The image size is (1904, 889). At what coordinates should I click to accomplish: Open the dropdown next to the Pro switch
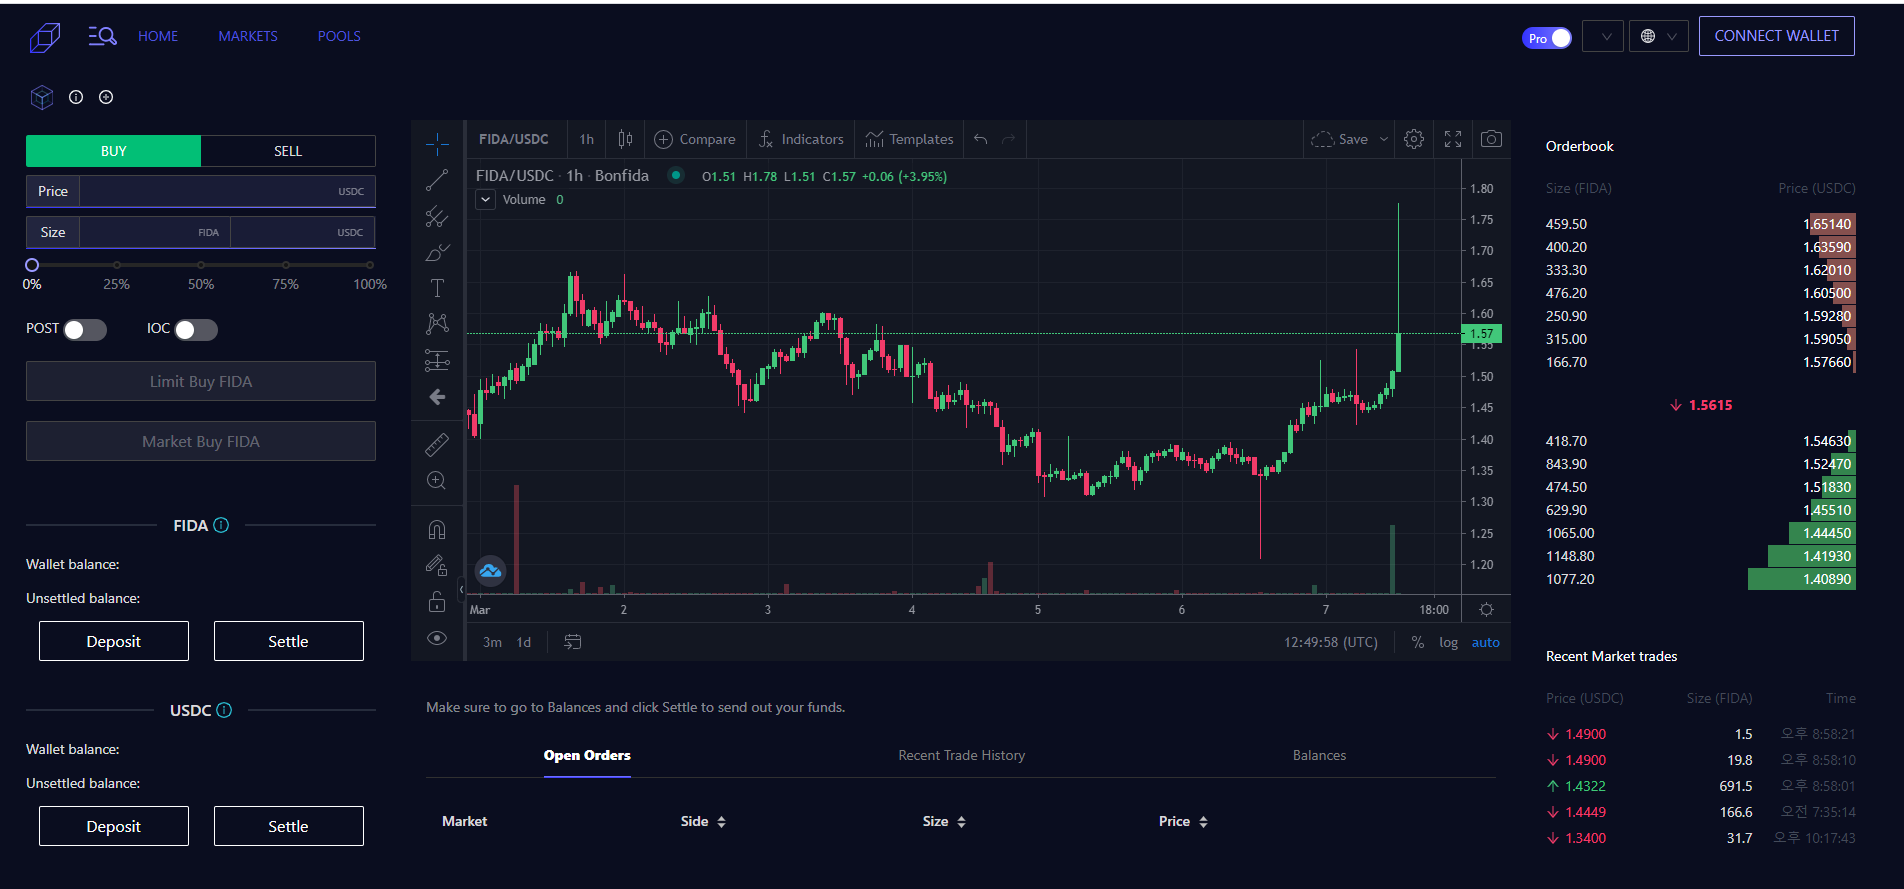(1603, 37)
